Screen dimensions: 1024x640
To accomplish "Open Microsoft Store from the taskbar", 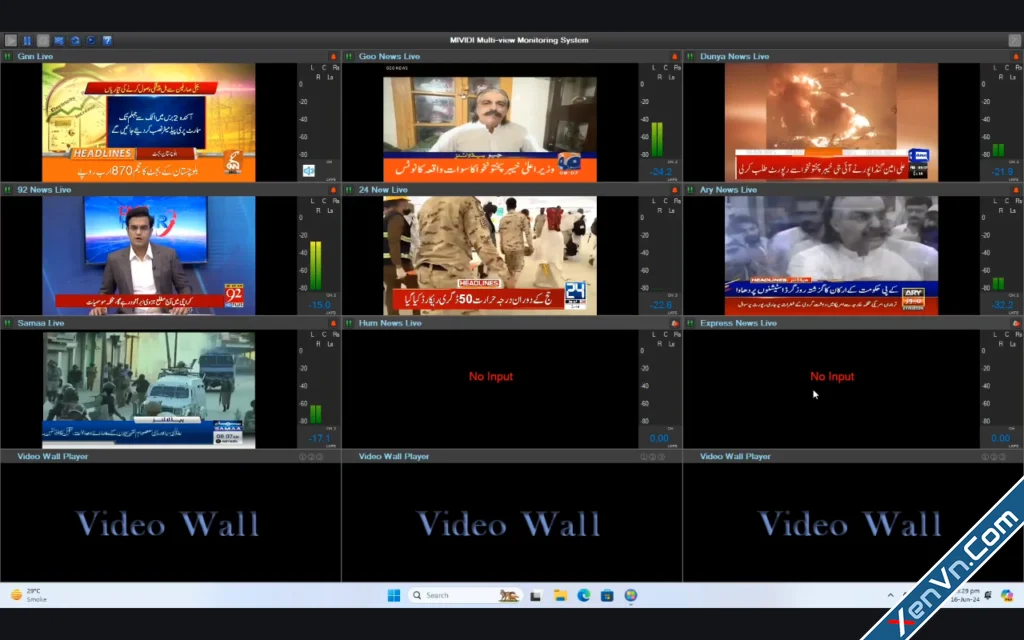I will [607, 595].
